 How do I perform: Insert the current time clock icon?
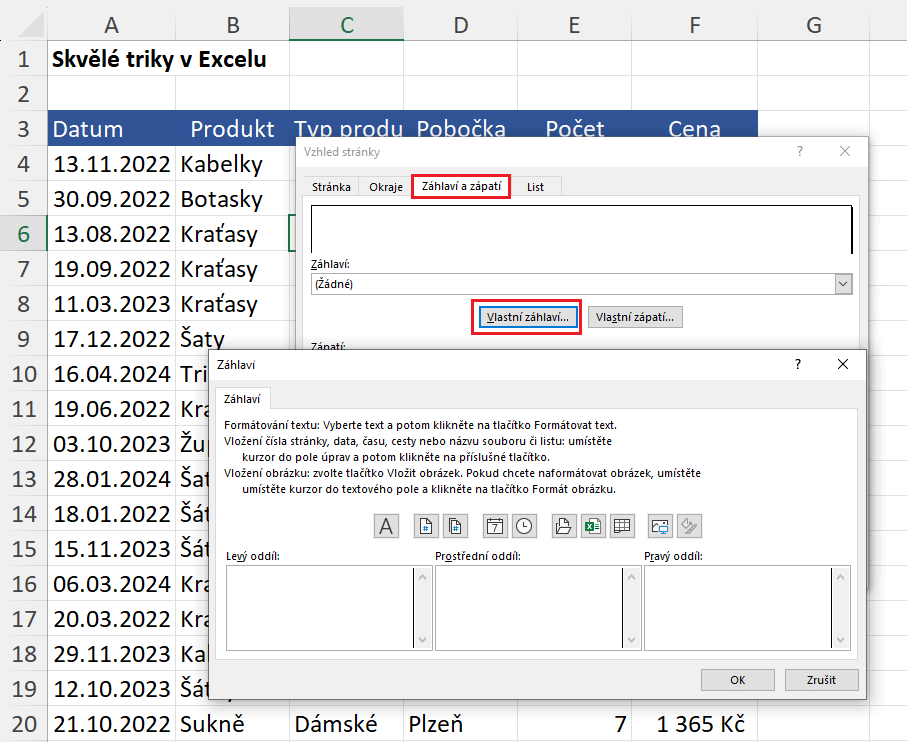pos(524,526)
